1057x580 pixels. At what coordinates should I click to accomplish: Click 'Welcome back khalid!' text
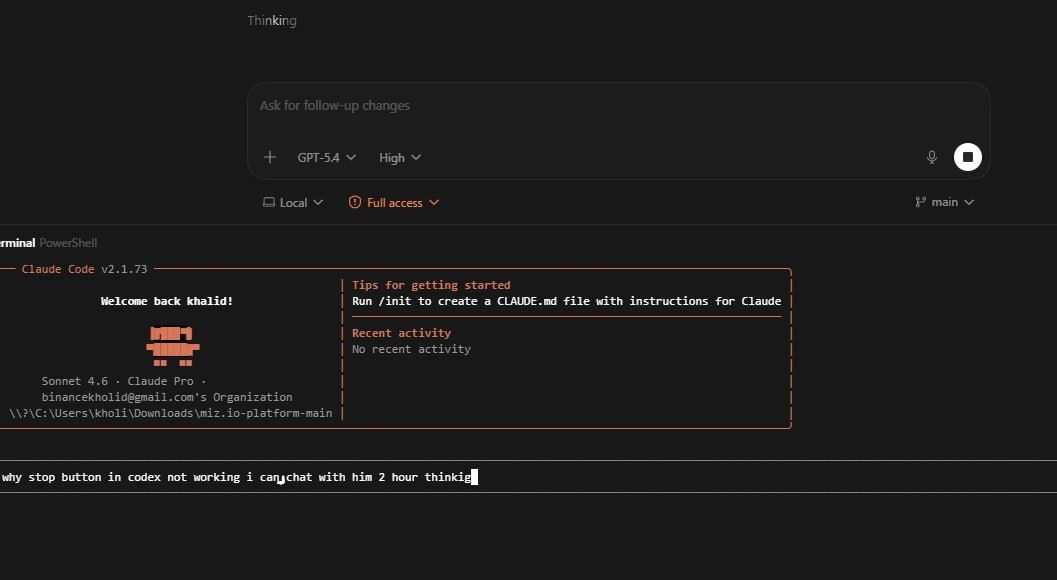coord(167,301)
